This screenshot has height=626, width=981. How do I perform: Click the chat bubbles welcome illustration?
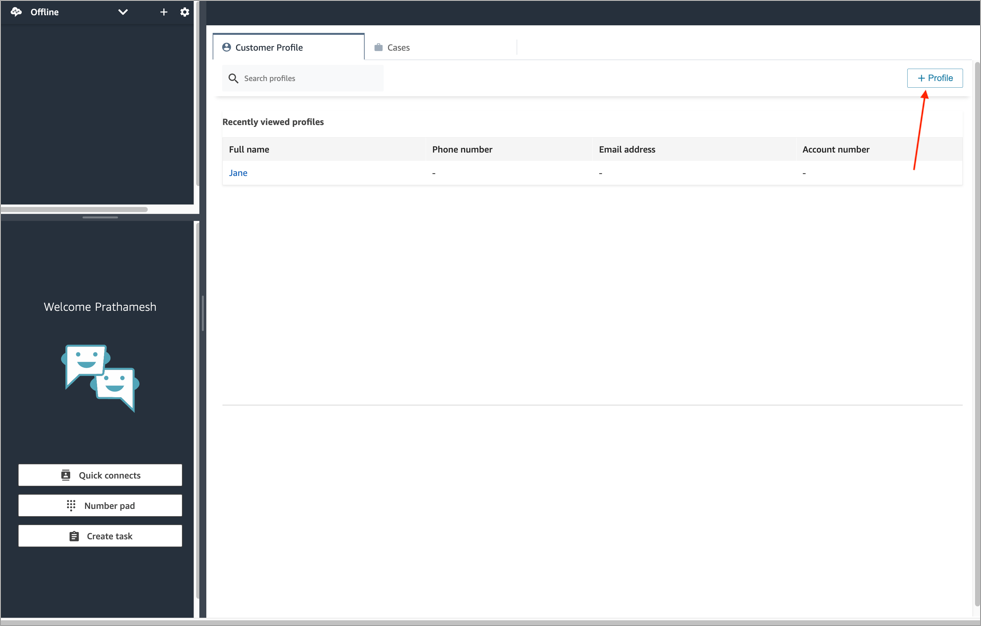(100, 378)
